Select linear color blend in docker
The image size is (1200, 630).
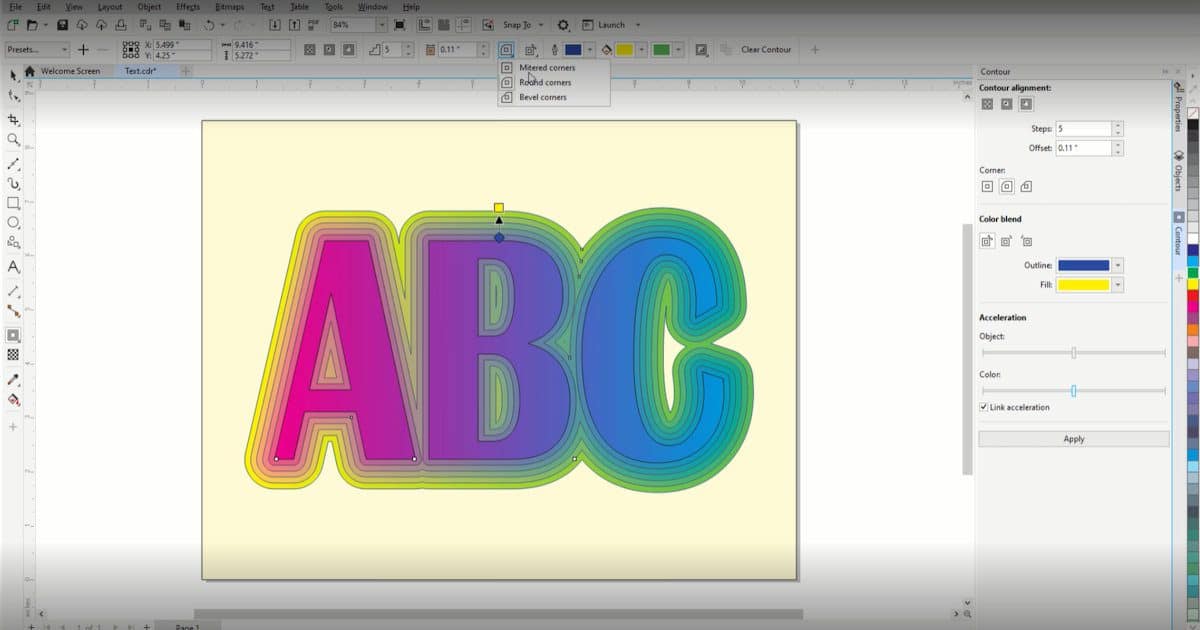tap(987, 241)
